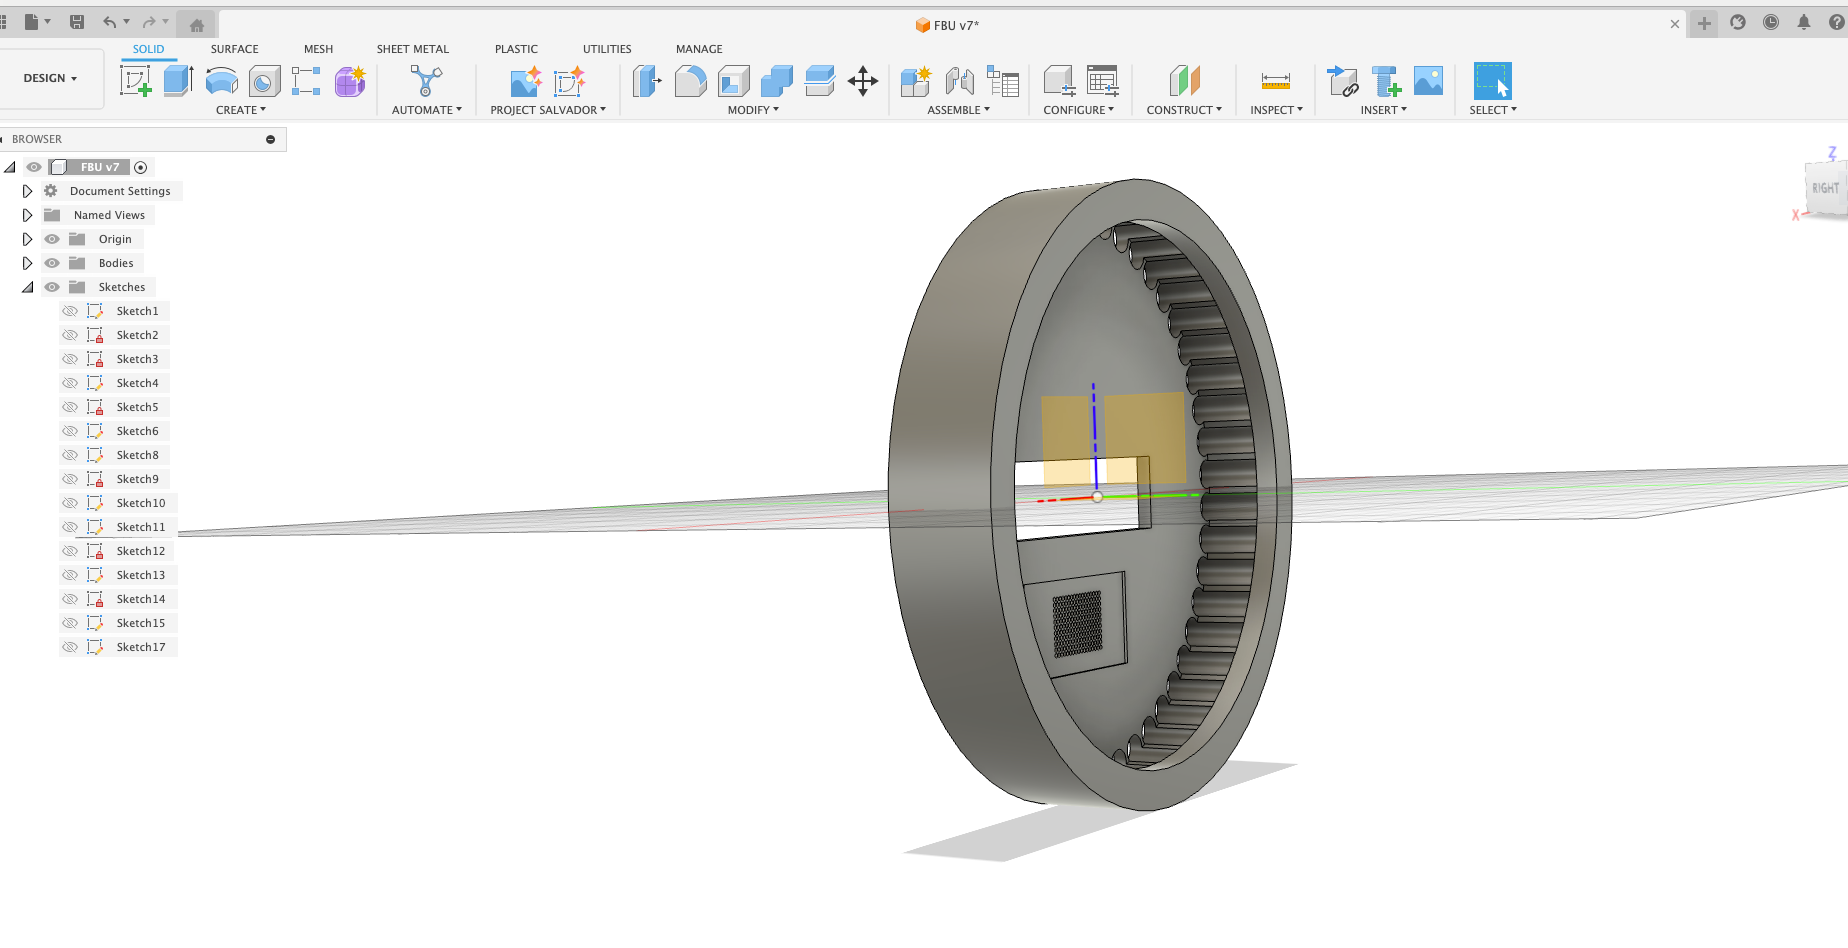Toggle visibility of Origin folder
The image size is (1848, 948).
(52, 239)
